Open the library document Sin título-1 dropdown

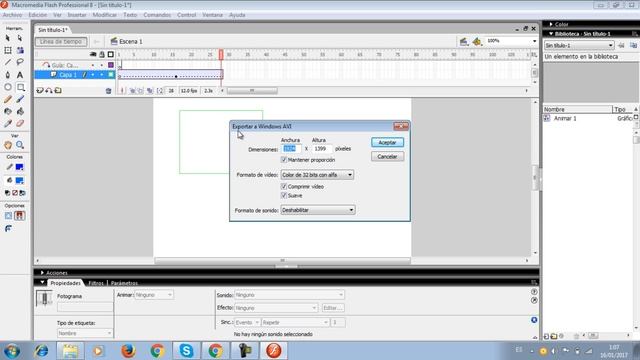click(x=579, y=45)
